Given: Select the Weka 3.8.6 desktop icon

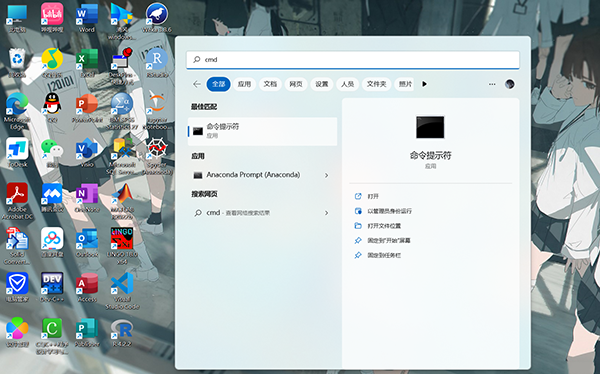Looking at the screenshot, I should [157, 17].
